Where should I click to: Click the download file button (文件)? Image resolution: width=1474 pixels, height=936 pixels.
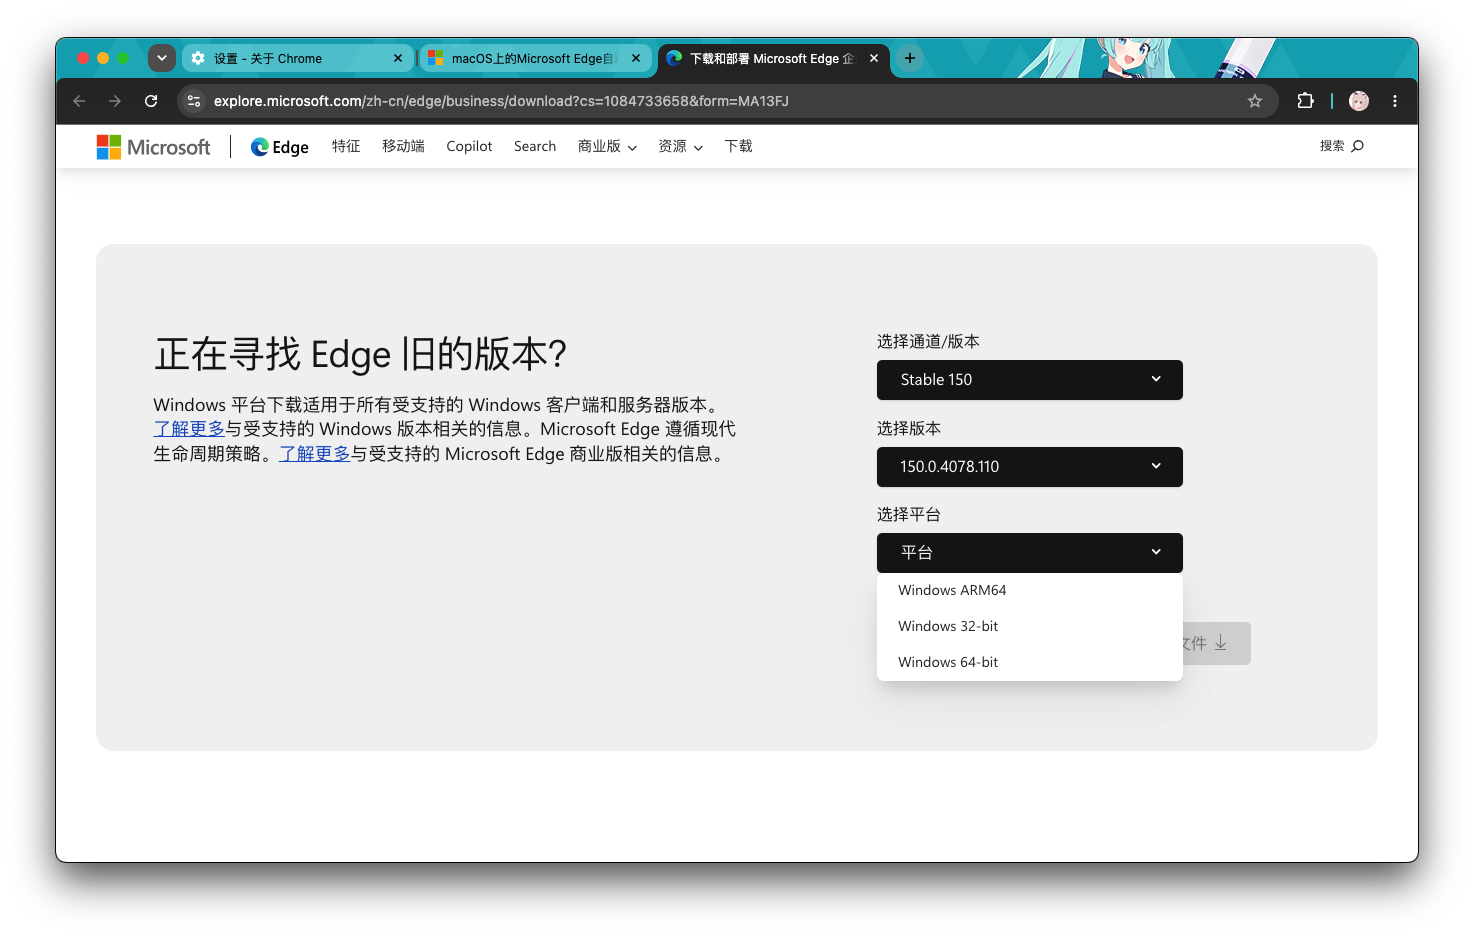tap(1215, 643)
